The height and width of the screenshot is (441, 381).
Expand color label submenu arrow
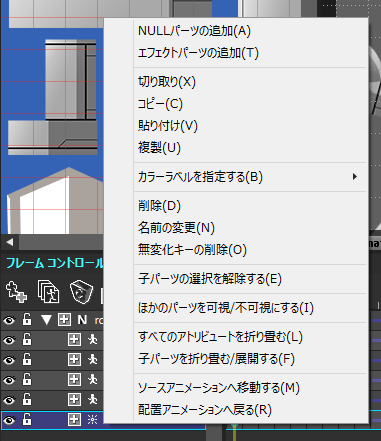coord(355,177)
